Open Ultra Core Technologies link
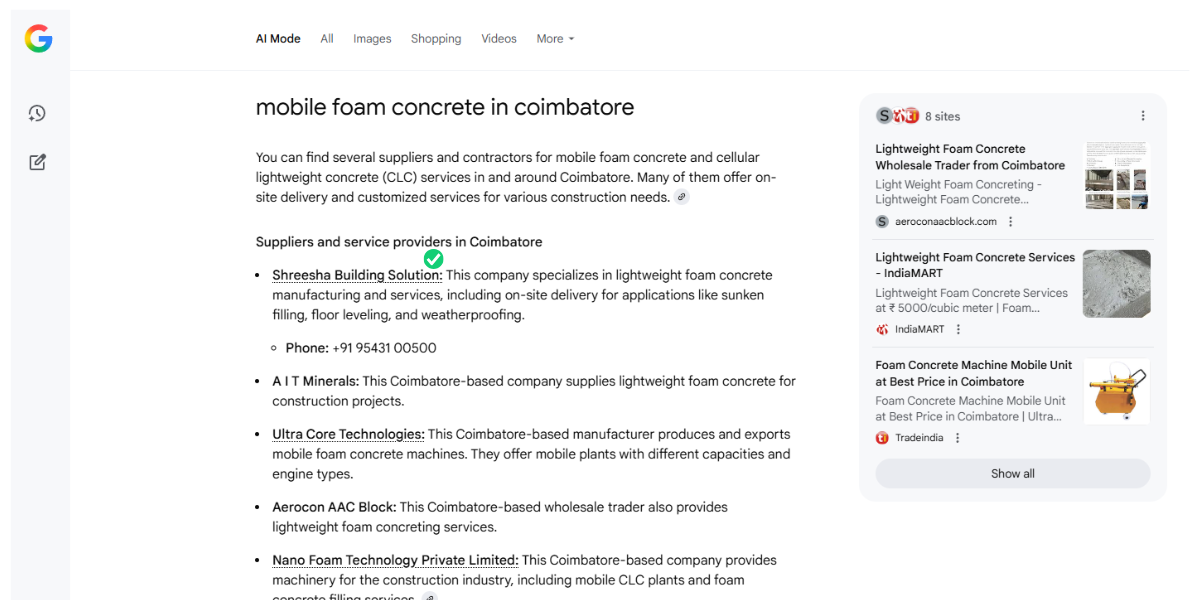The image size is (1200, 600). [x=348, y=434]
